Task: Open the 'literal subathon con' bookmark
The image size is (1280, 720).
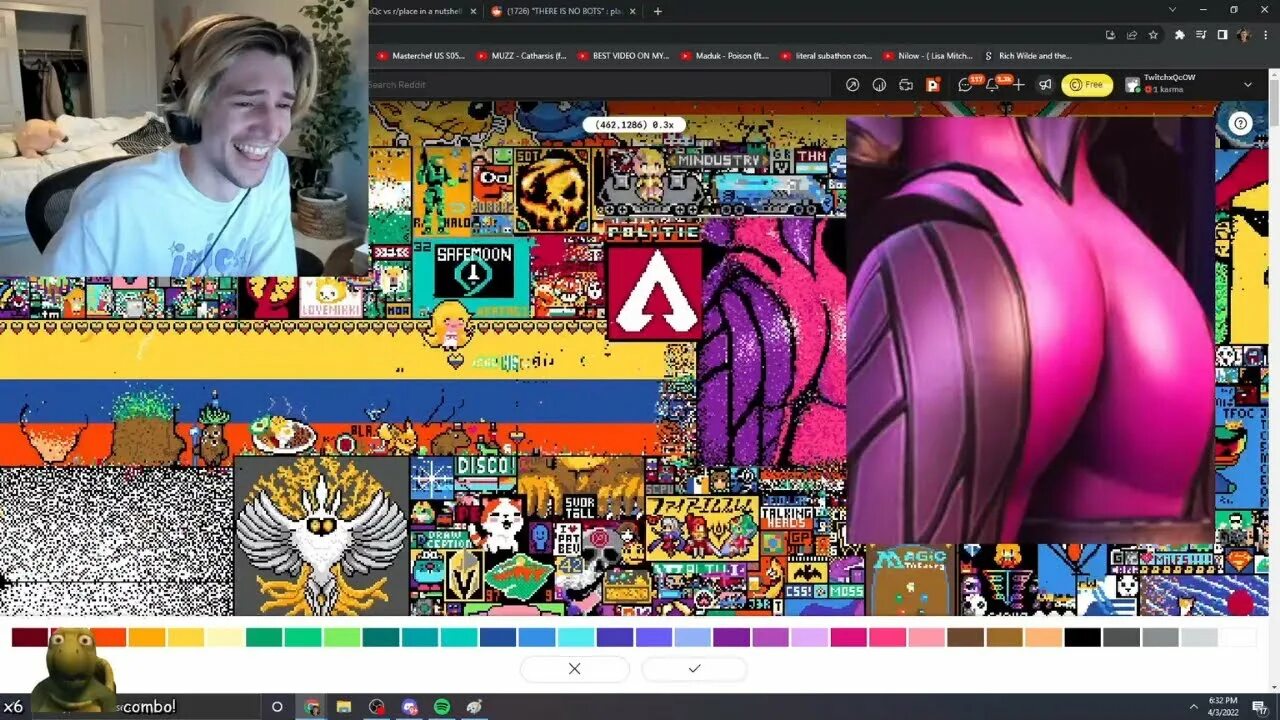Action: point(825,56)
